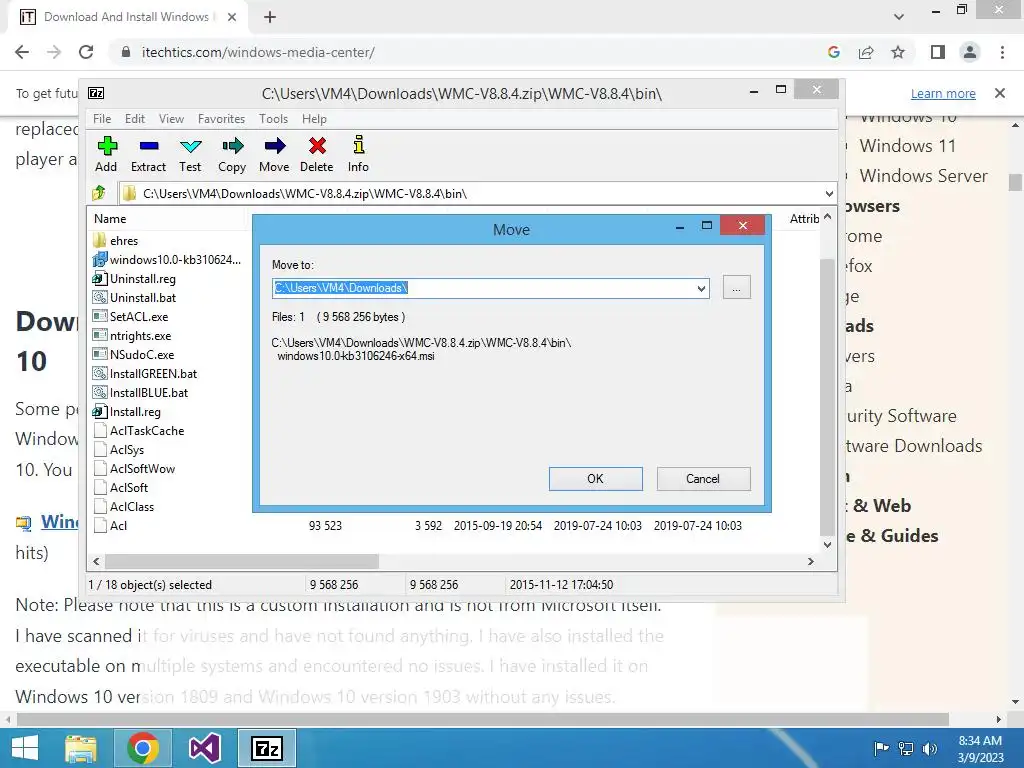Select the InstallGREEN.bat file
The image size is (1024, 768).
click(145, 373)
